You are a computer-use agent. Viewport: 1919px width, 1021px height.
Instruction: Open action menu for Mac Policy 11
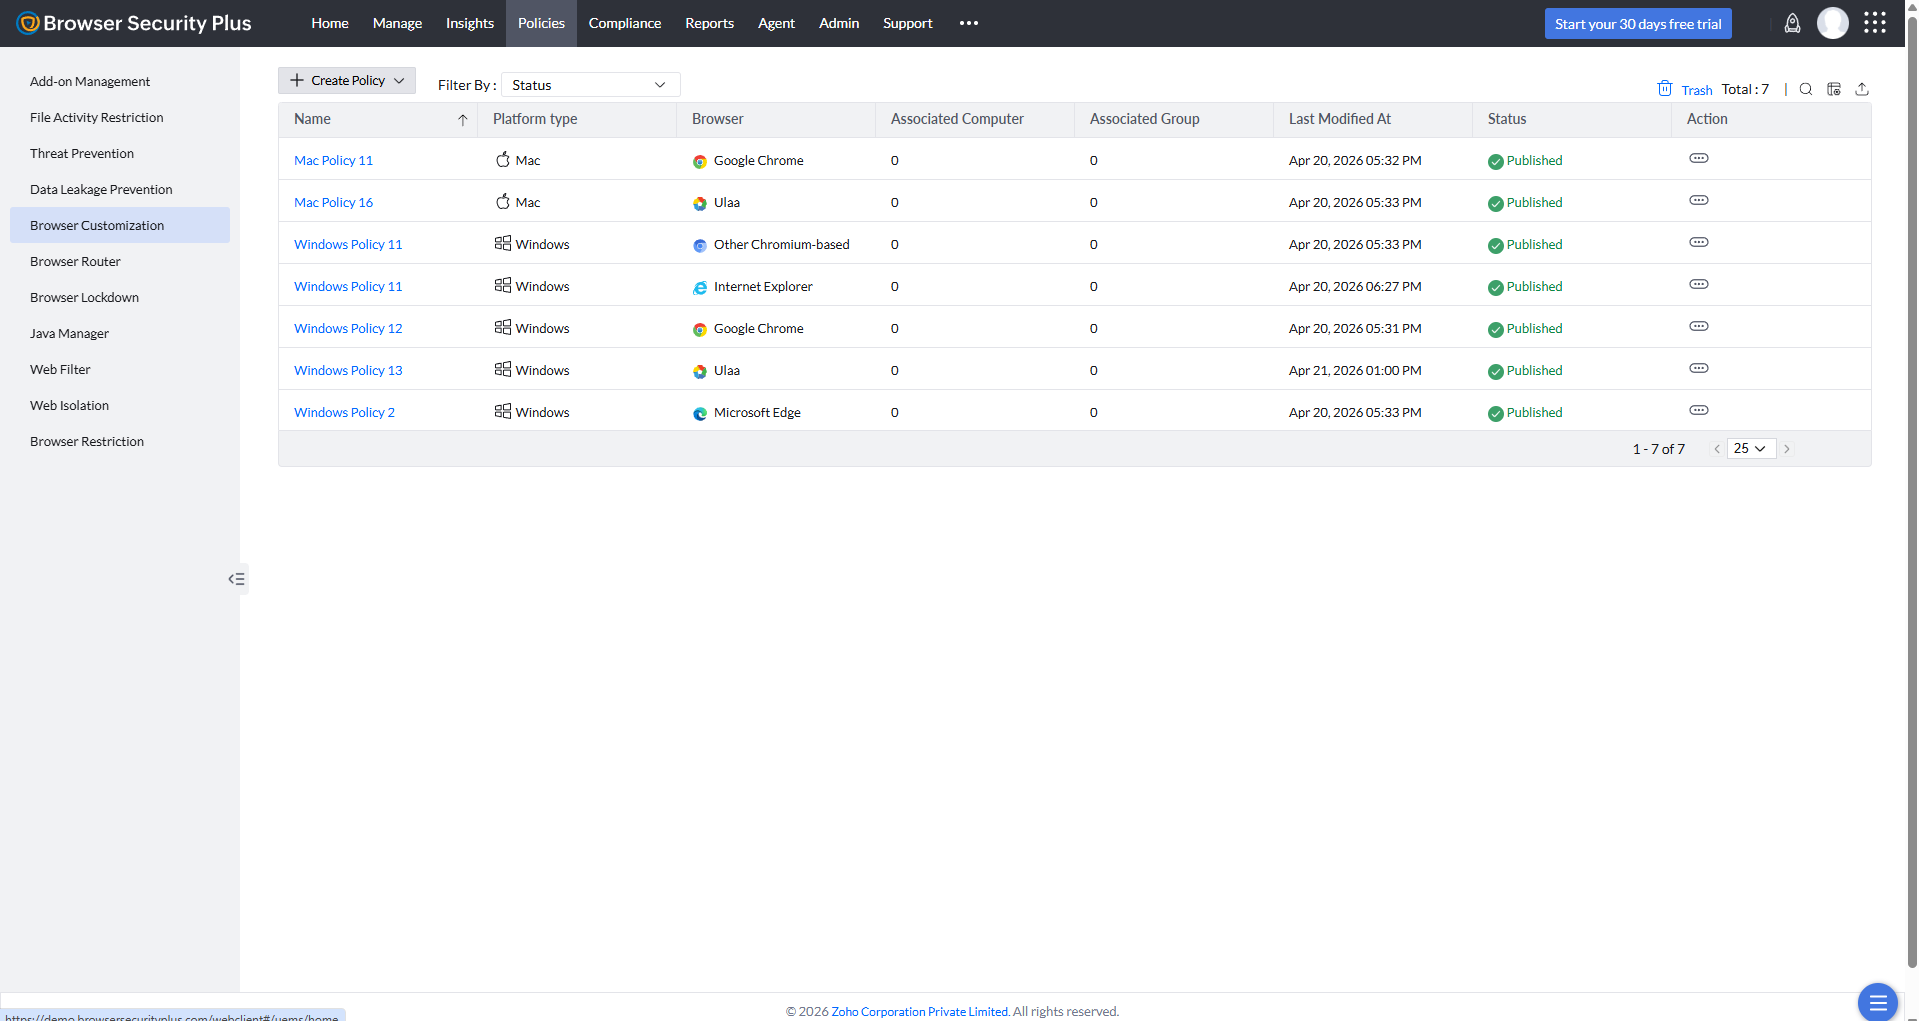(1699, 158)
